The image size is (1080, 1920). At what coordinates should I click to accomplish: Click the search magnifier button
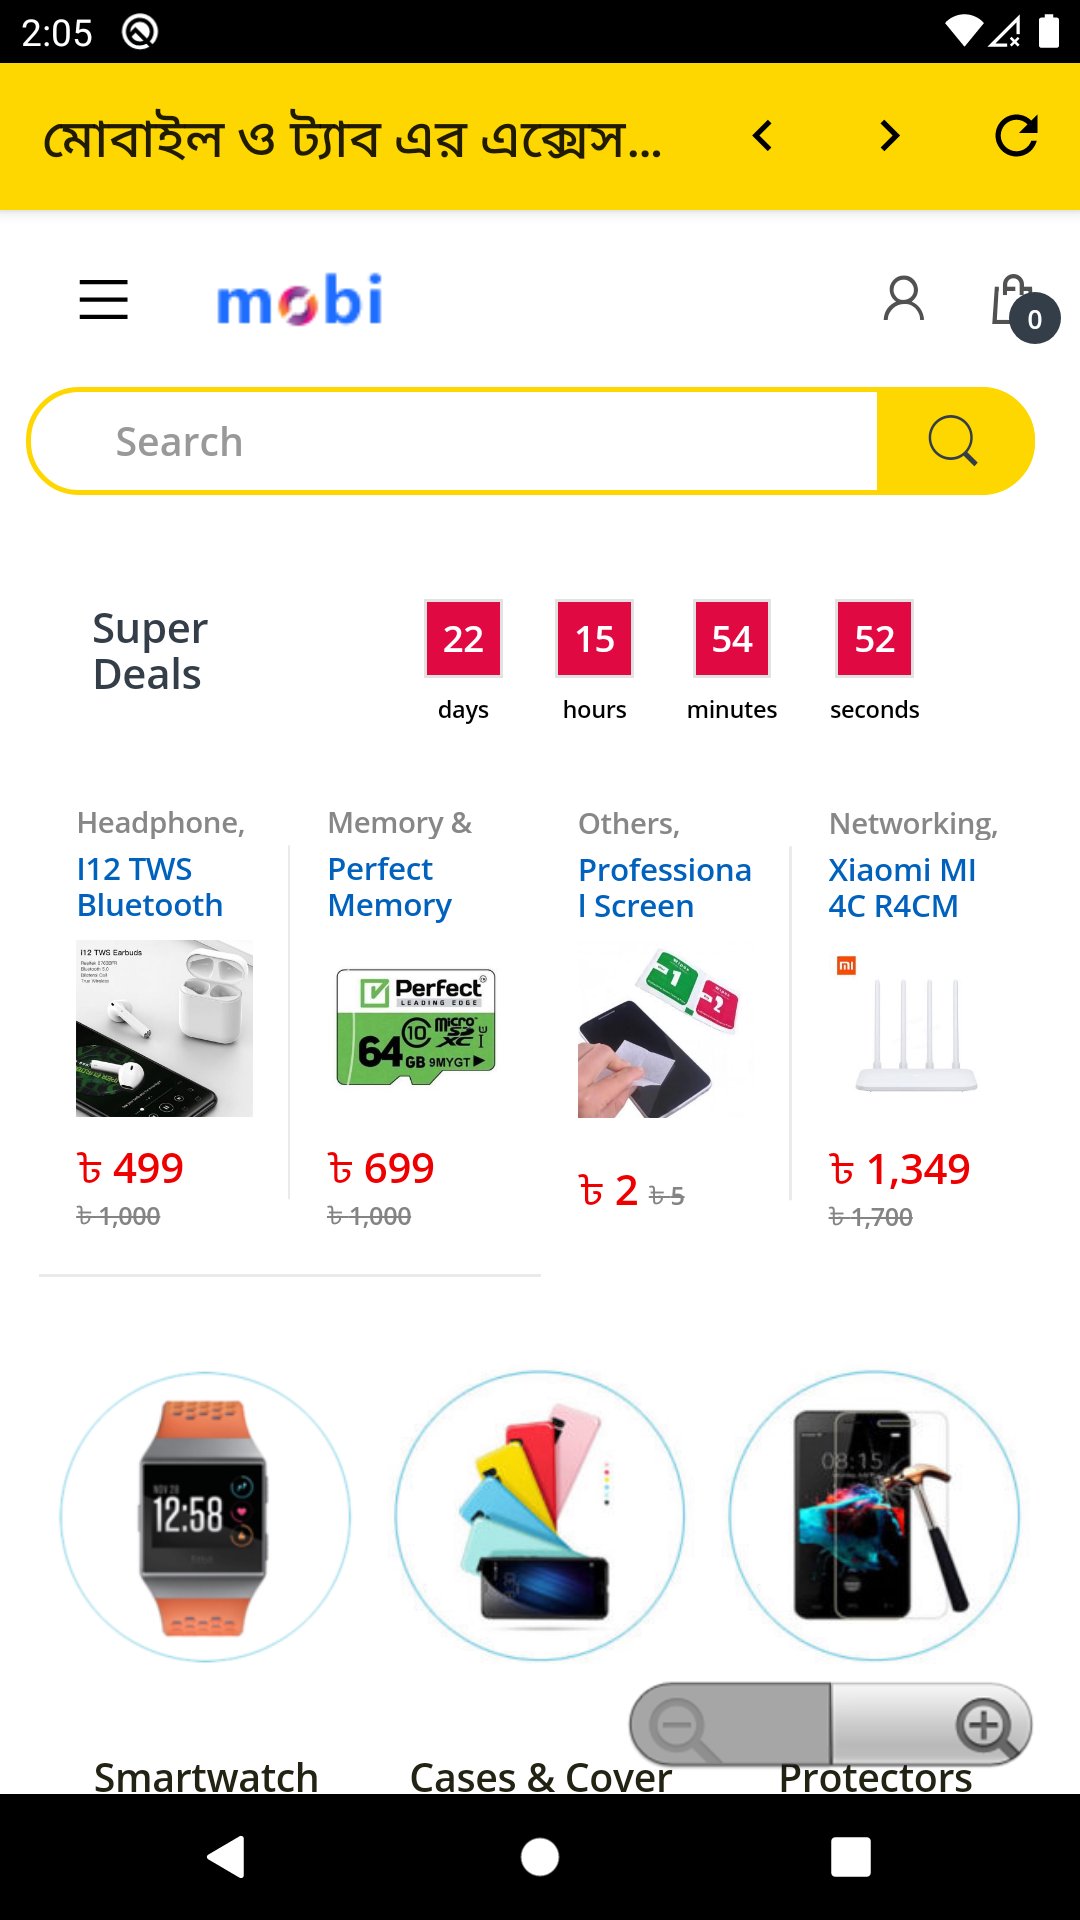950,440
